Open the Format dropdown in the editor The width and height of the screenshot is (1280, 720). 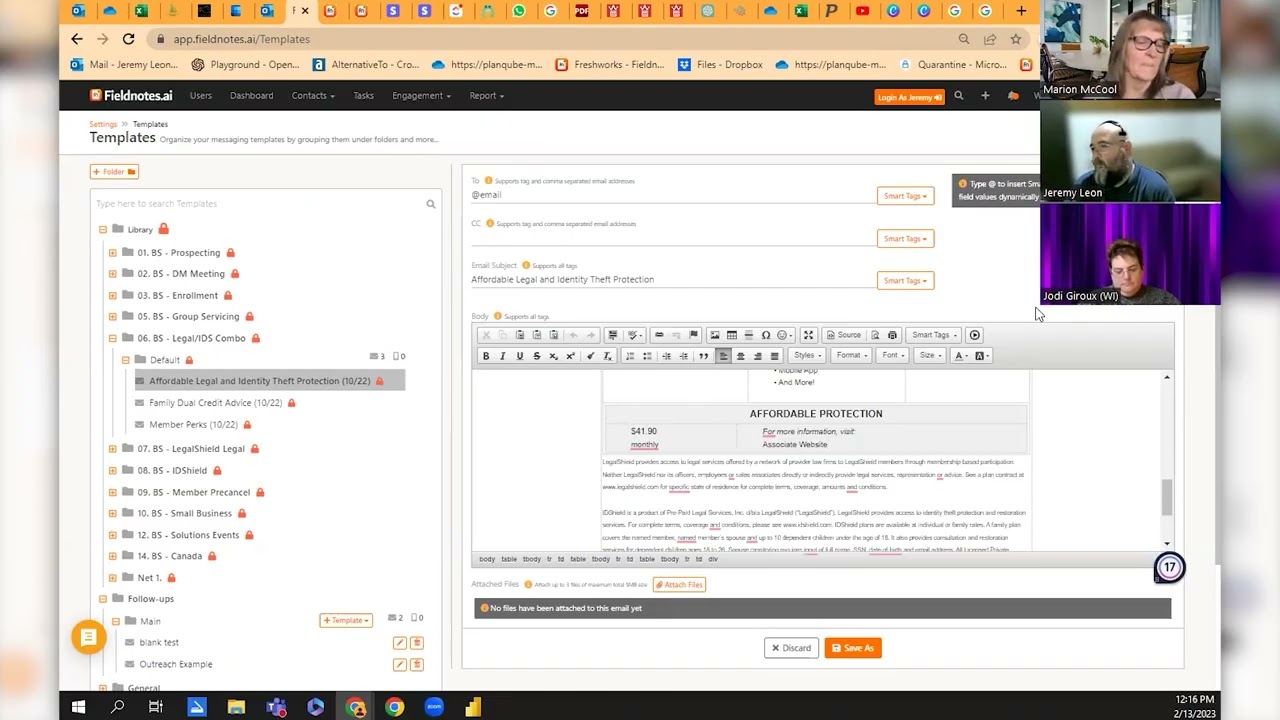coord(850,356)
